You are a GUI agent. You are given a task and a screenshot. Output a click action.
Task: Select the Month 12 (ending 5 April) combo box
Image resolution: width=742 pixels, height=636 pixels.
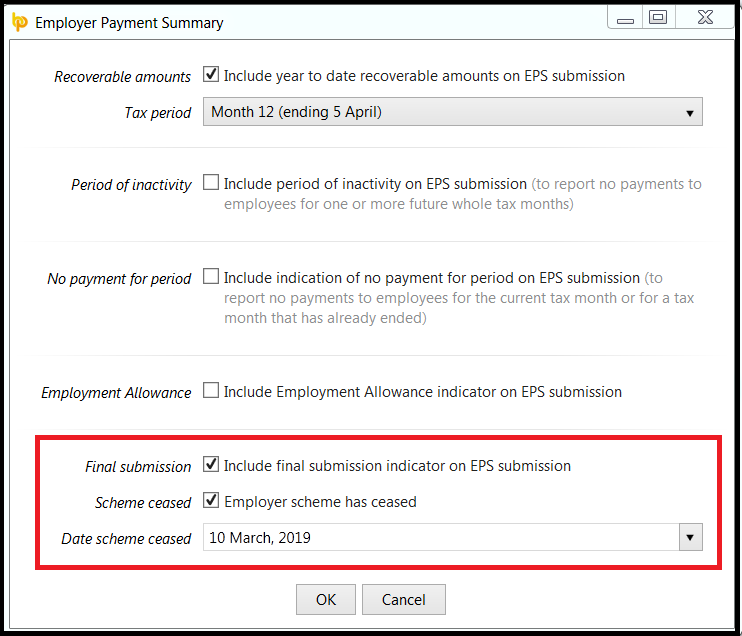coord(452,112)
